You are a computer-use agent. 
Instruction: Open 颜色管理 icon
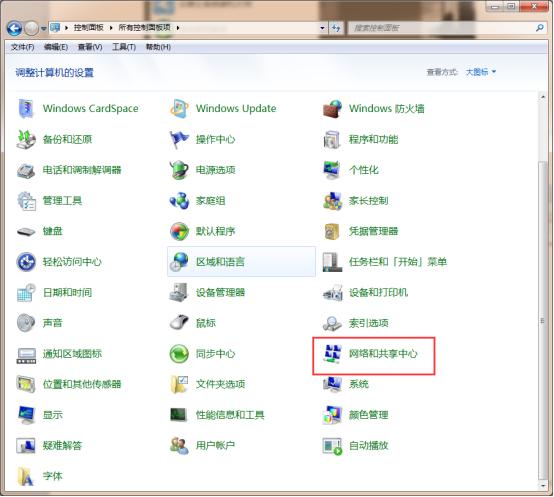pyautogui.click(x=332, y=415)
